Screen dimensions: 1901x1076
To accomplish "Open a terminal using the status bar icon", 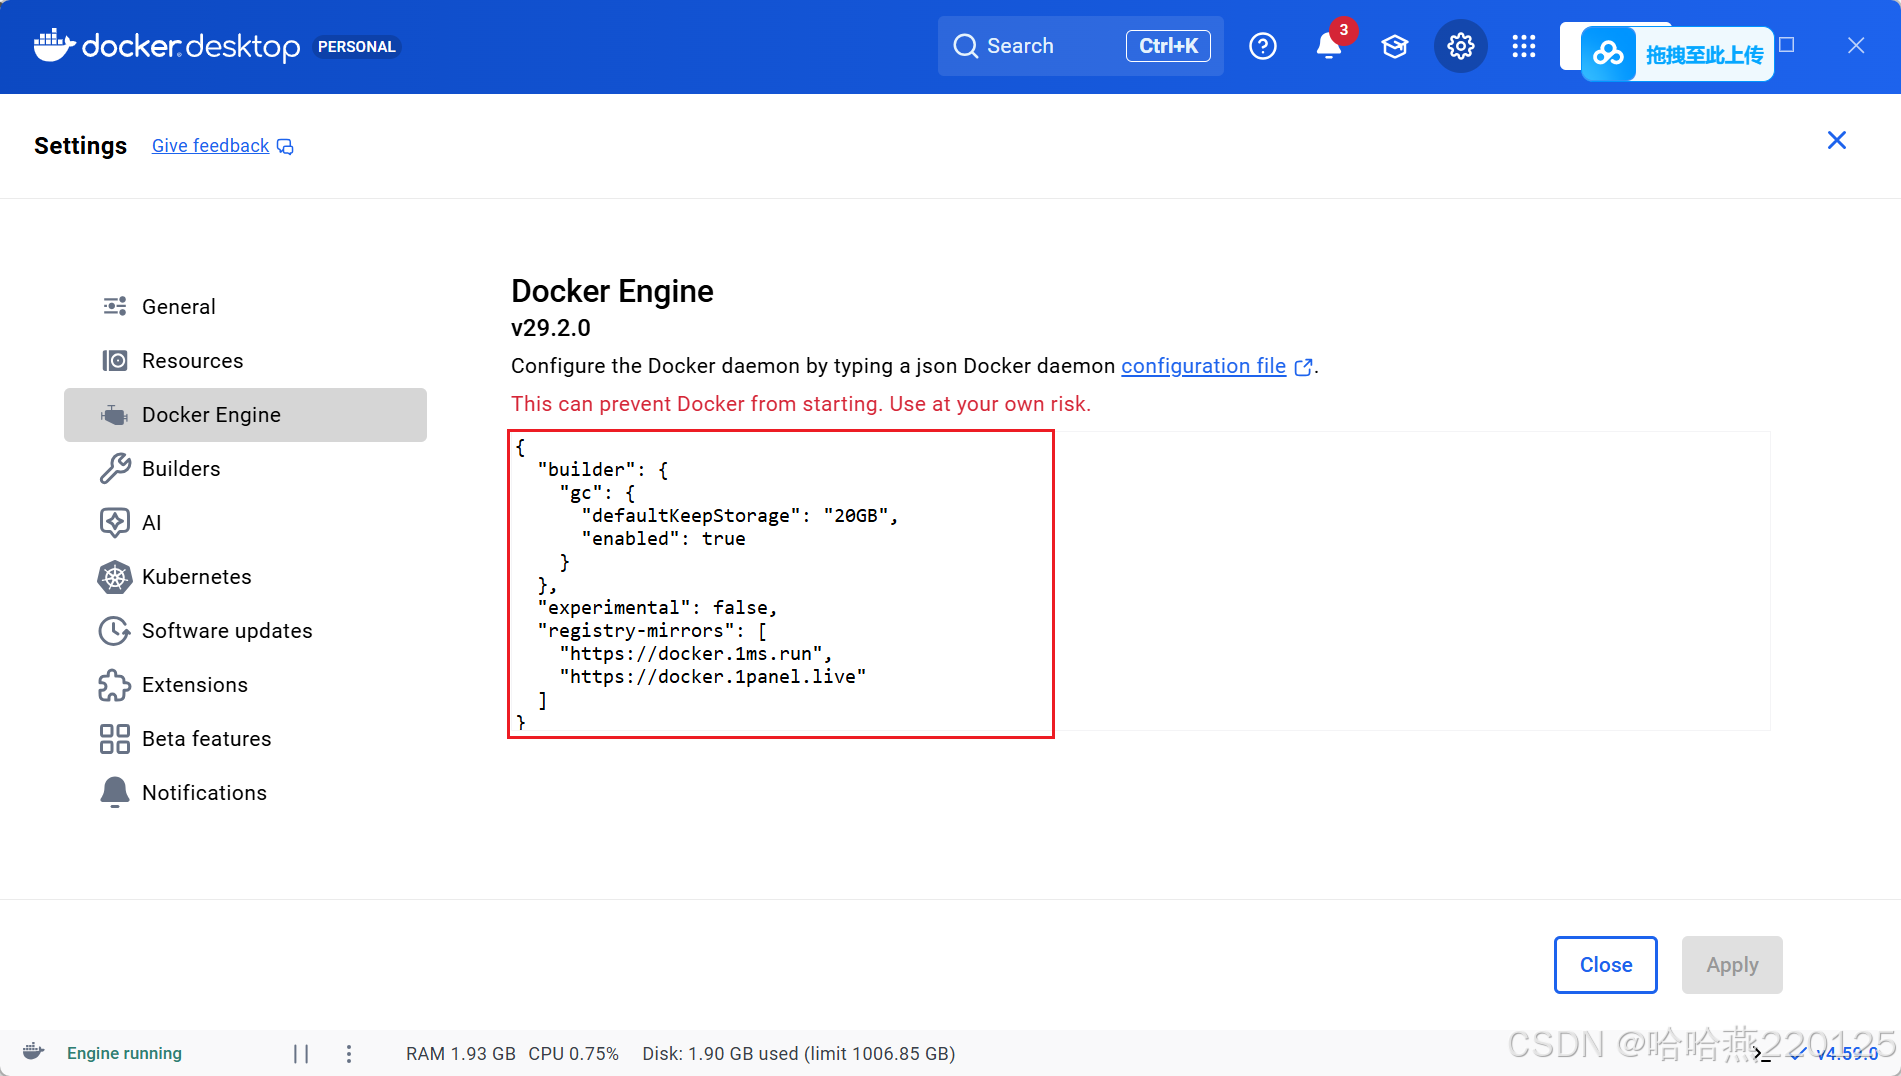I will (1760, 1053).
